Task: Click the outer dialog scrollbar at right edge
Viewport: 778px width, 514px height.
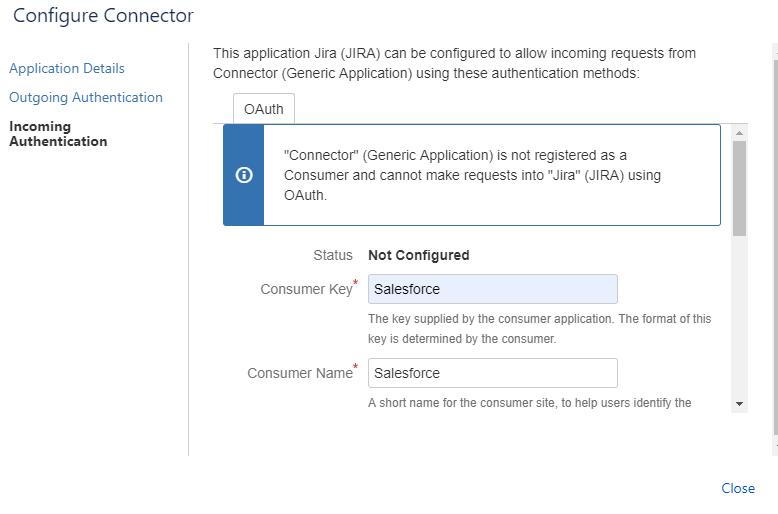Action: [x=775, y=248]
